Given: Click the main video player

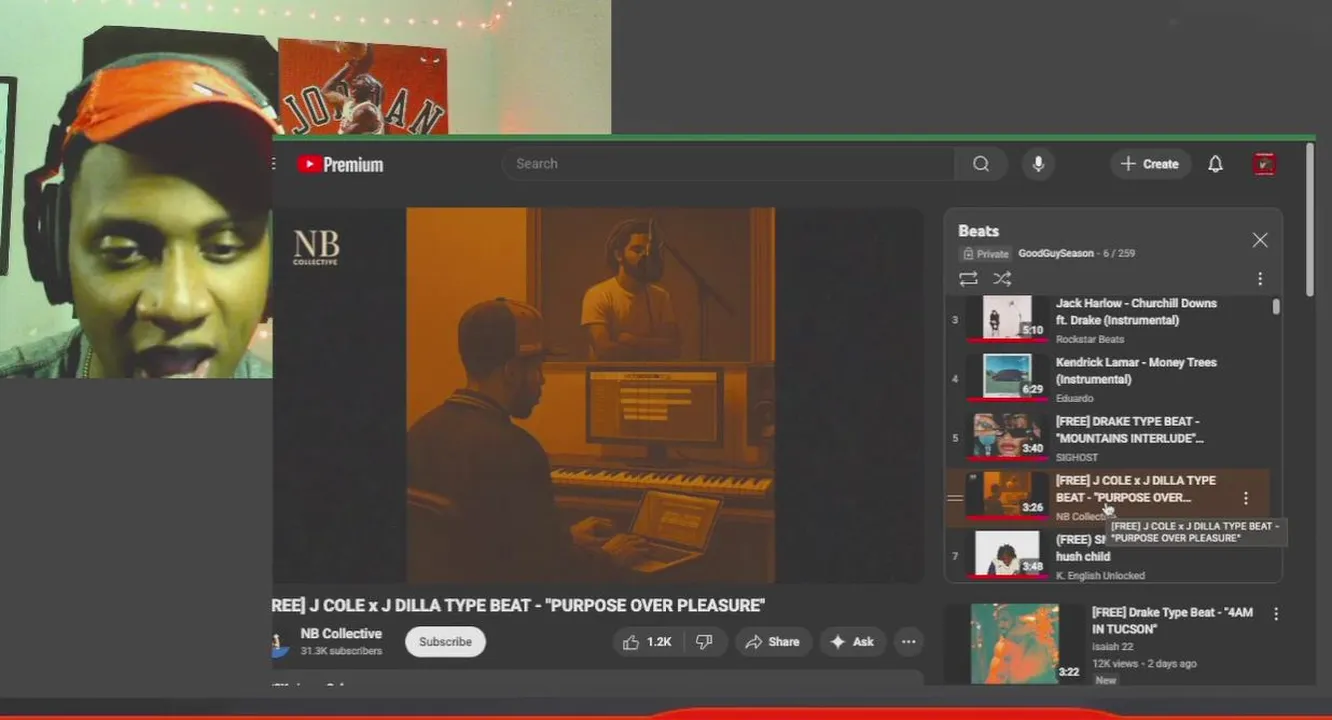Looking at the screenshot, I should (598, 395).
